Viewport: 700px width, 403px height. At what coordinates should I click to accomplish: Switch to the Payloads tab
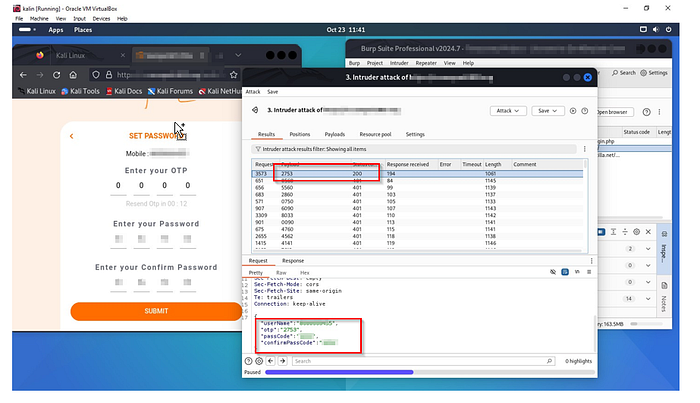click(x=334, y=134)
